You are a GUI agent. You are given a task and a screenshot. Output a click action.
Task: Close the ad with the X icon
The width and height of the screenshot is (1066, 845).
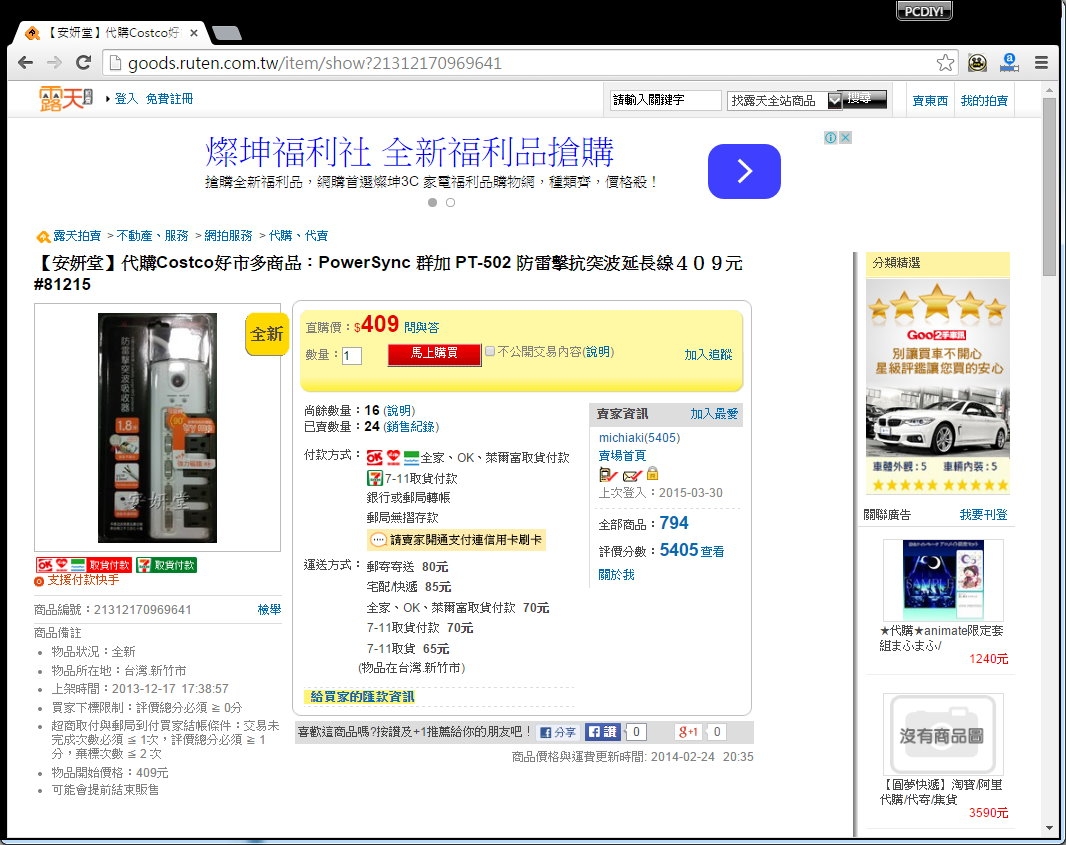click(845, 137)
